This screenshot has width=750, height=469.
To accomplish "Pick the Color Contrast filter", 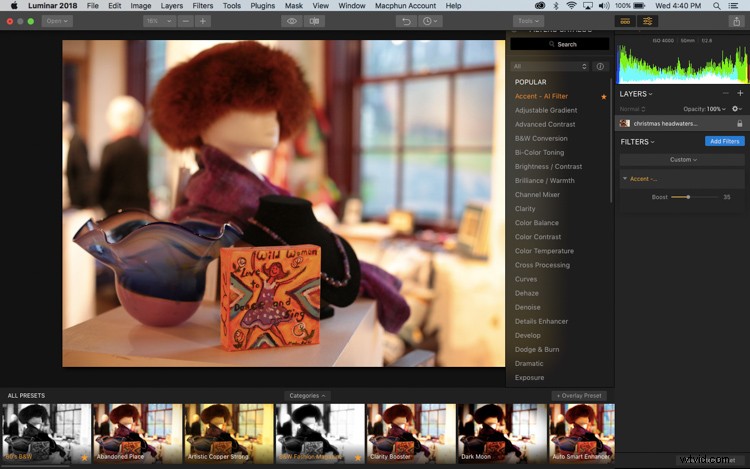I will point(538,237).
